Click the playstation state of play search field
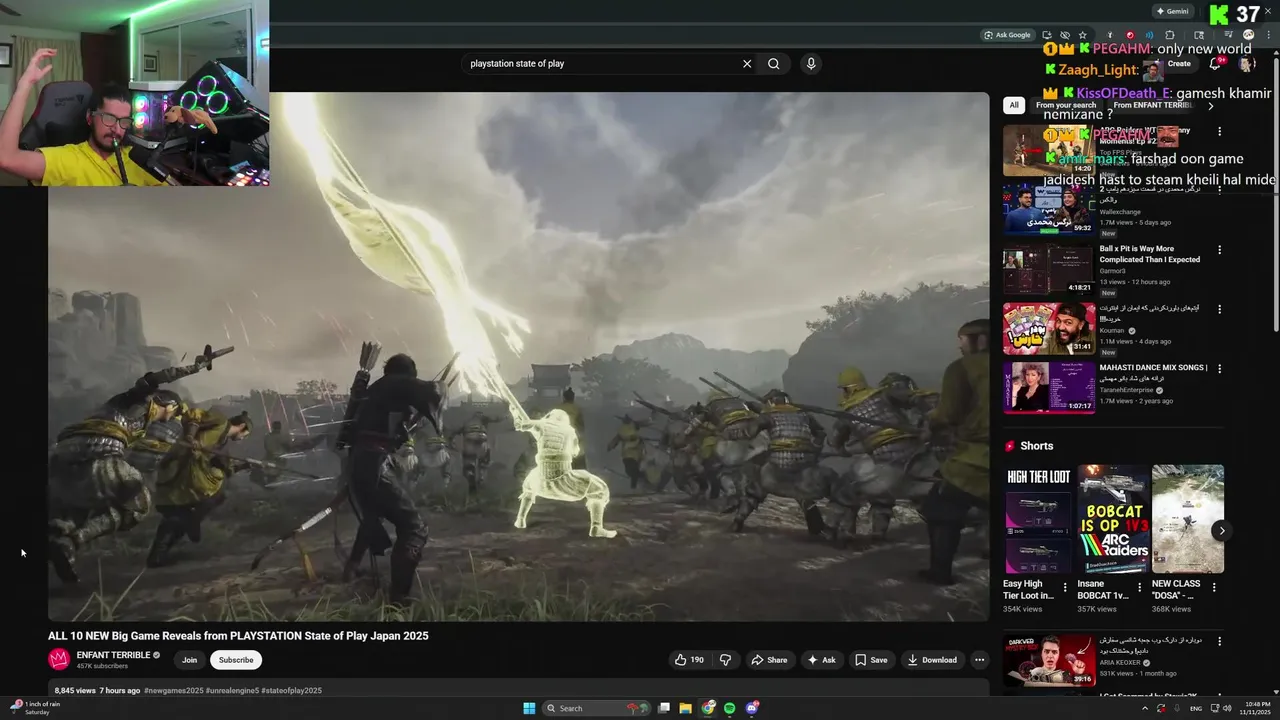The width and height of the screenshot is (1280, 720). point(600,64)
